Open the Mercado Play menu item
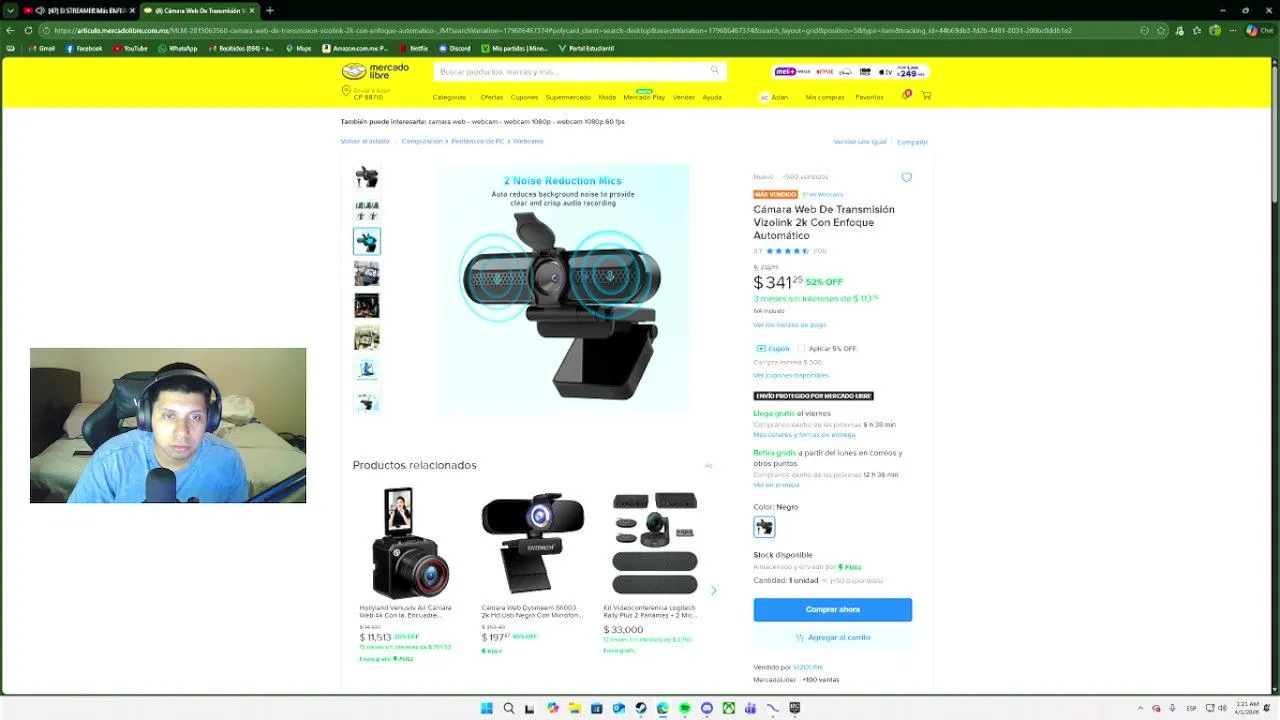The height and width of the screenshot is (720, 1280). pos(644,97)
